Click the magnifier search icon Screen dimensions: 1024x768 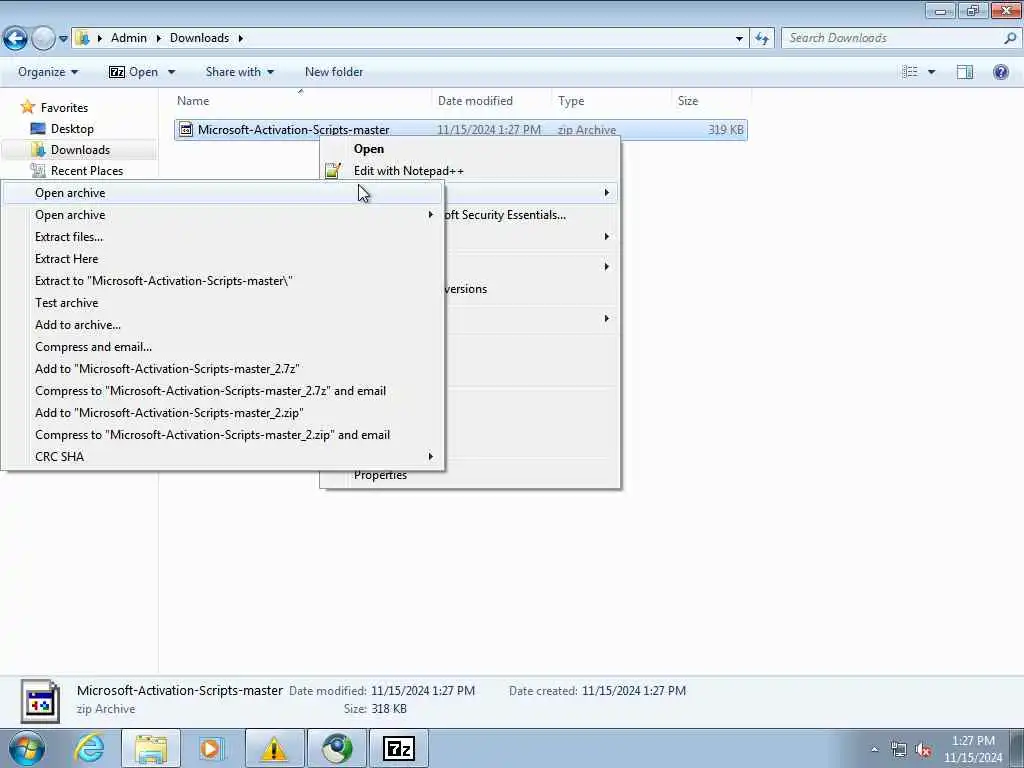coord(1010,38)
